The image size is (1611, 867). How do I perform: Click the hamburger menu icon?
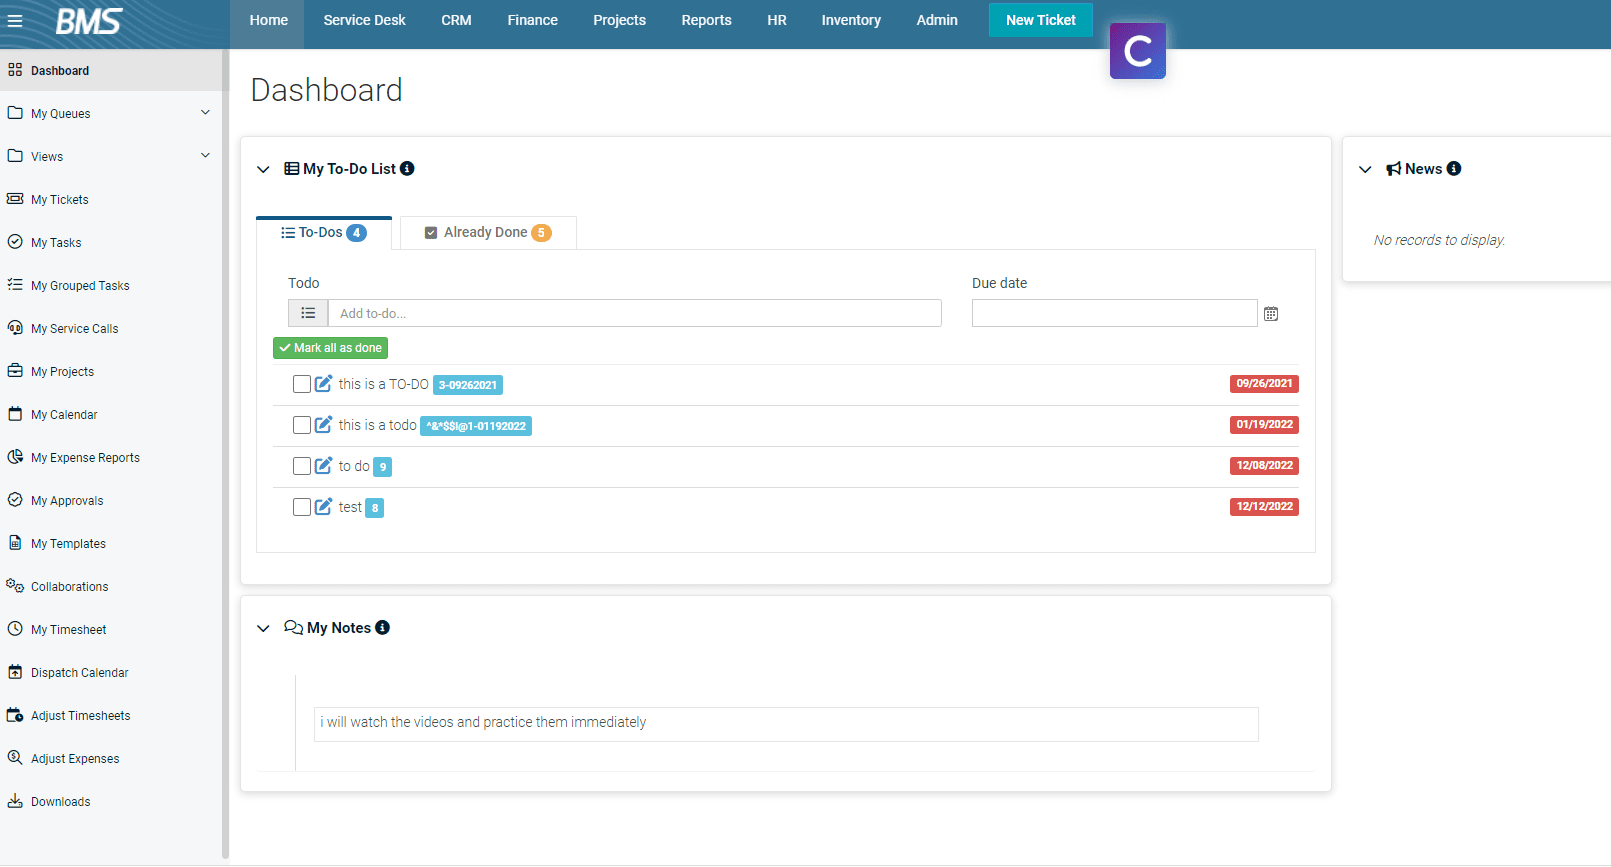[15, 20]
